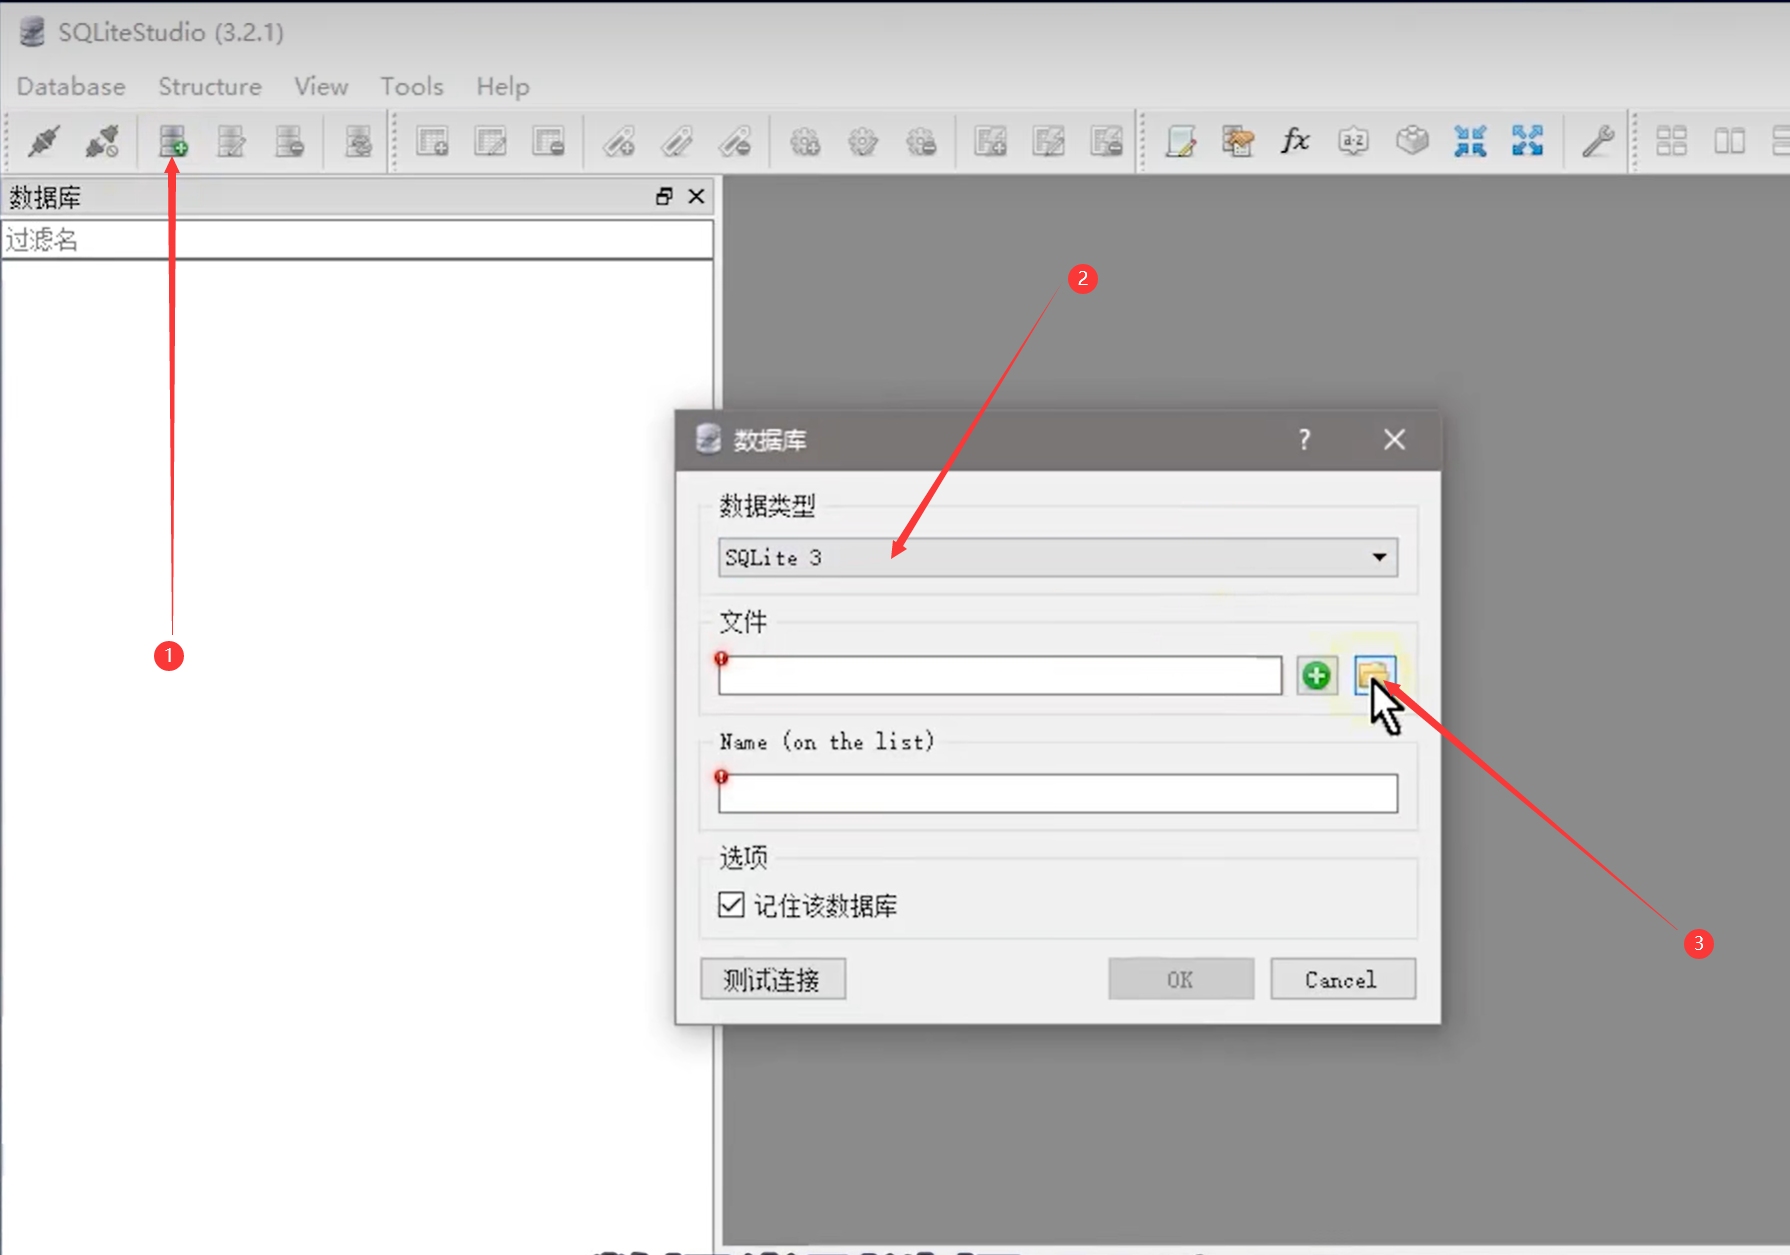Screen dimensions: 1790x1255
Task: Click the Delete index toolbar icon
Action: coord(735,141)
